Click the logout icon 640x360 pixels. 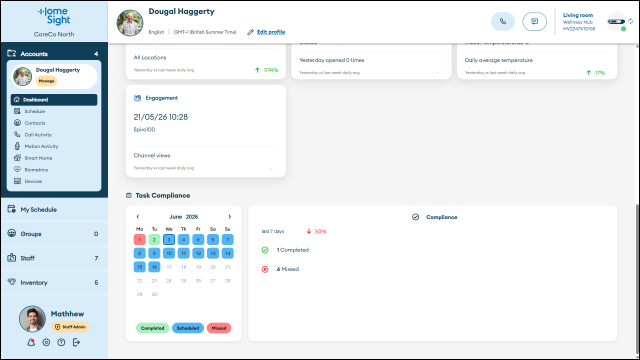point(76,342)
